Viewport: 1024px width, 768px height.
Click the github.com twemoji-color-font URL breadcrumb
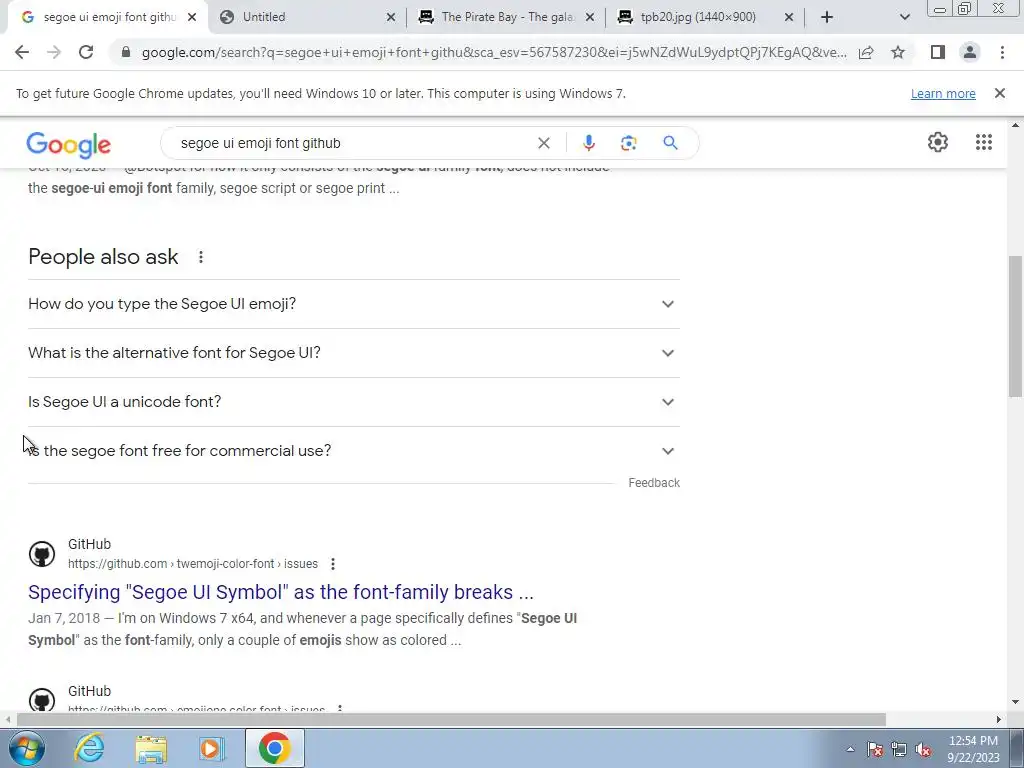click(x=193, y=564)
